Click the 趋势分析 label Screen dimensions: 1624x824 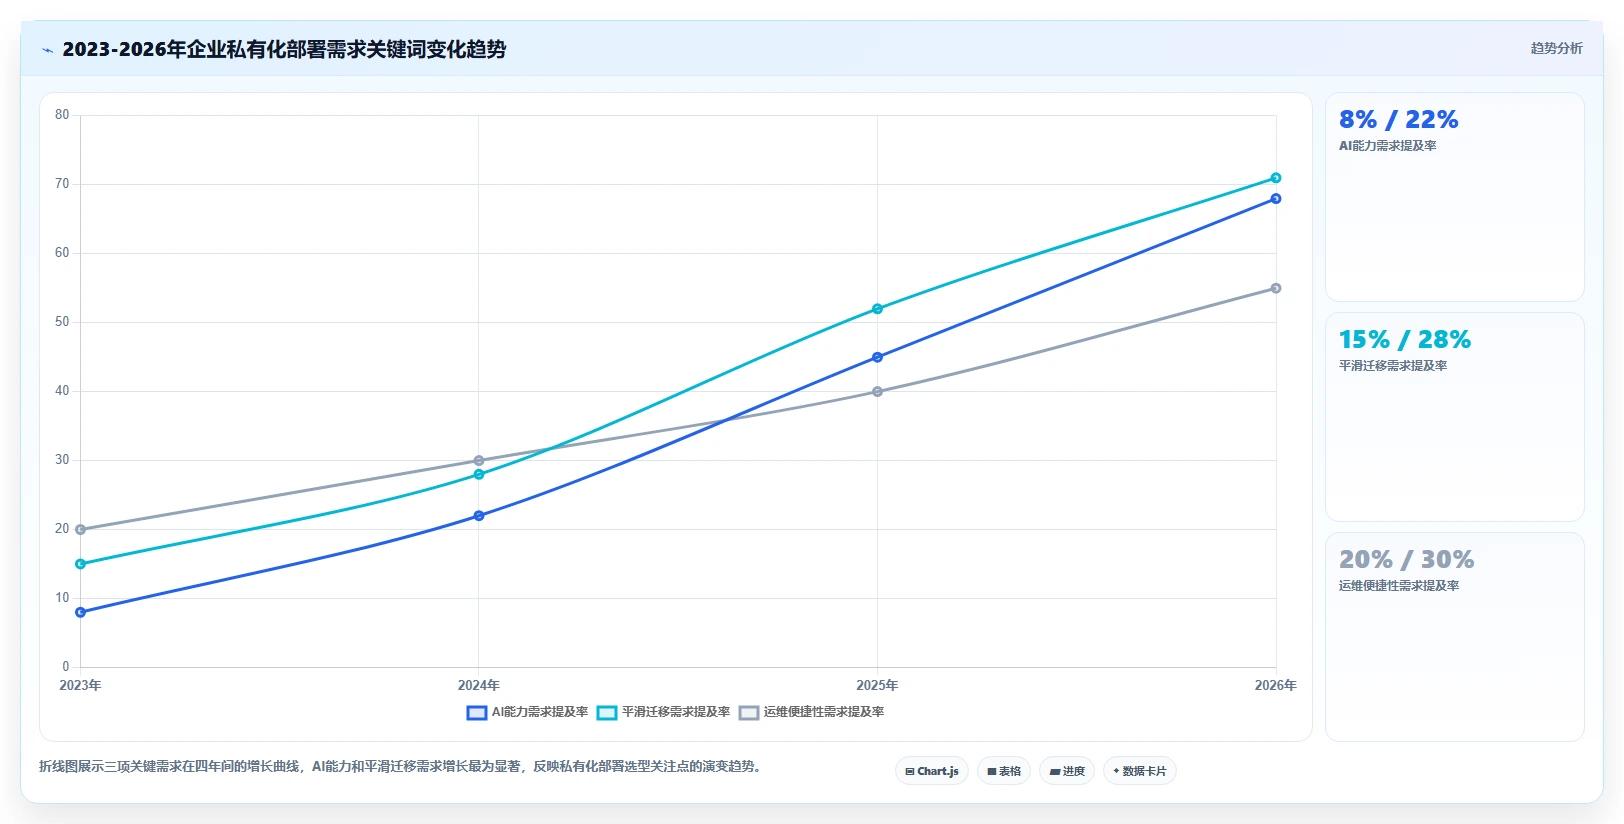(1556, 48)
